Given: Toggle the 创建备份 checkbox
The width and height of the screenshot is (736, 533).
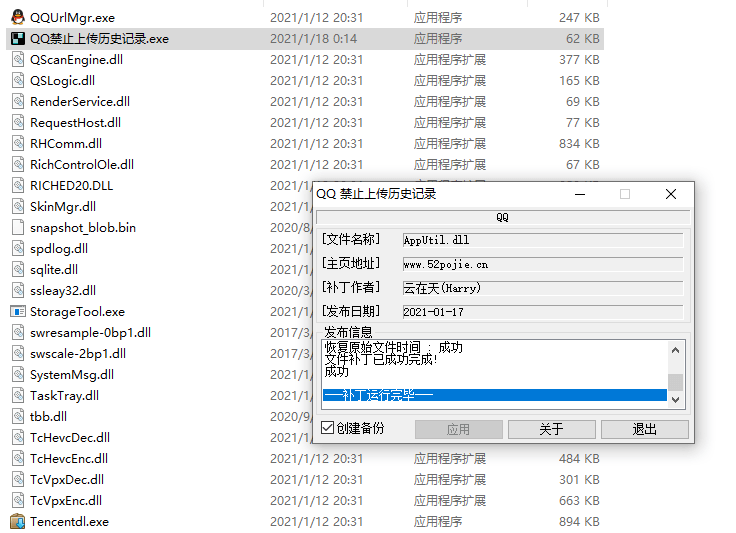Looking at the screenshot, I should [x=328, y=428].
